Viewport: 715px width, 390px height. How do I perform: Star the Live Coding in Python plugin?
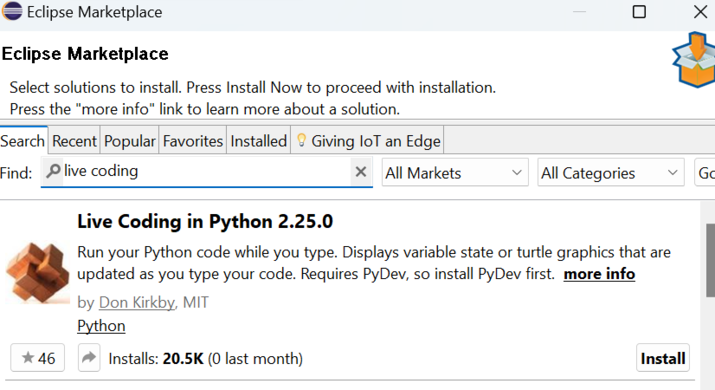(38, 358)
